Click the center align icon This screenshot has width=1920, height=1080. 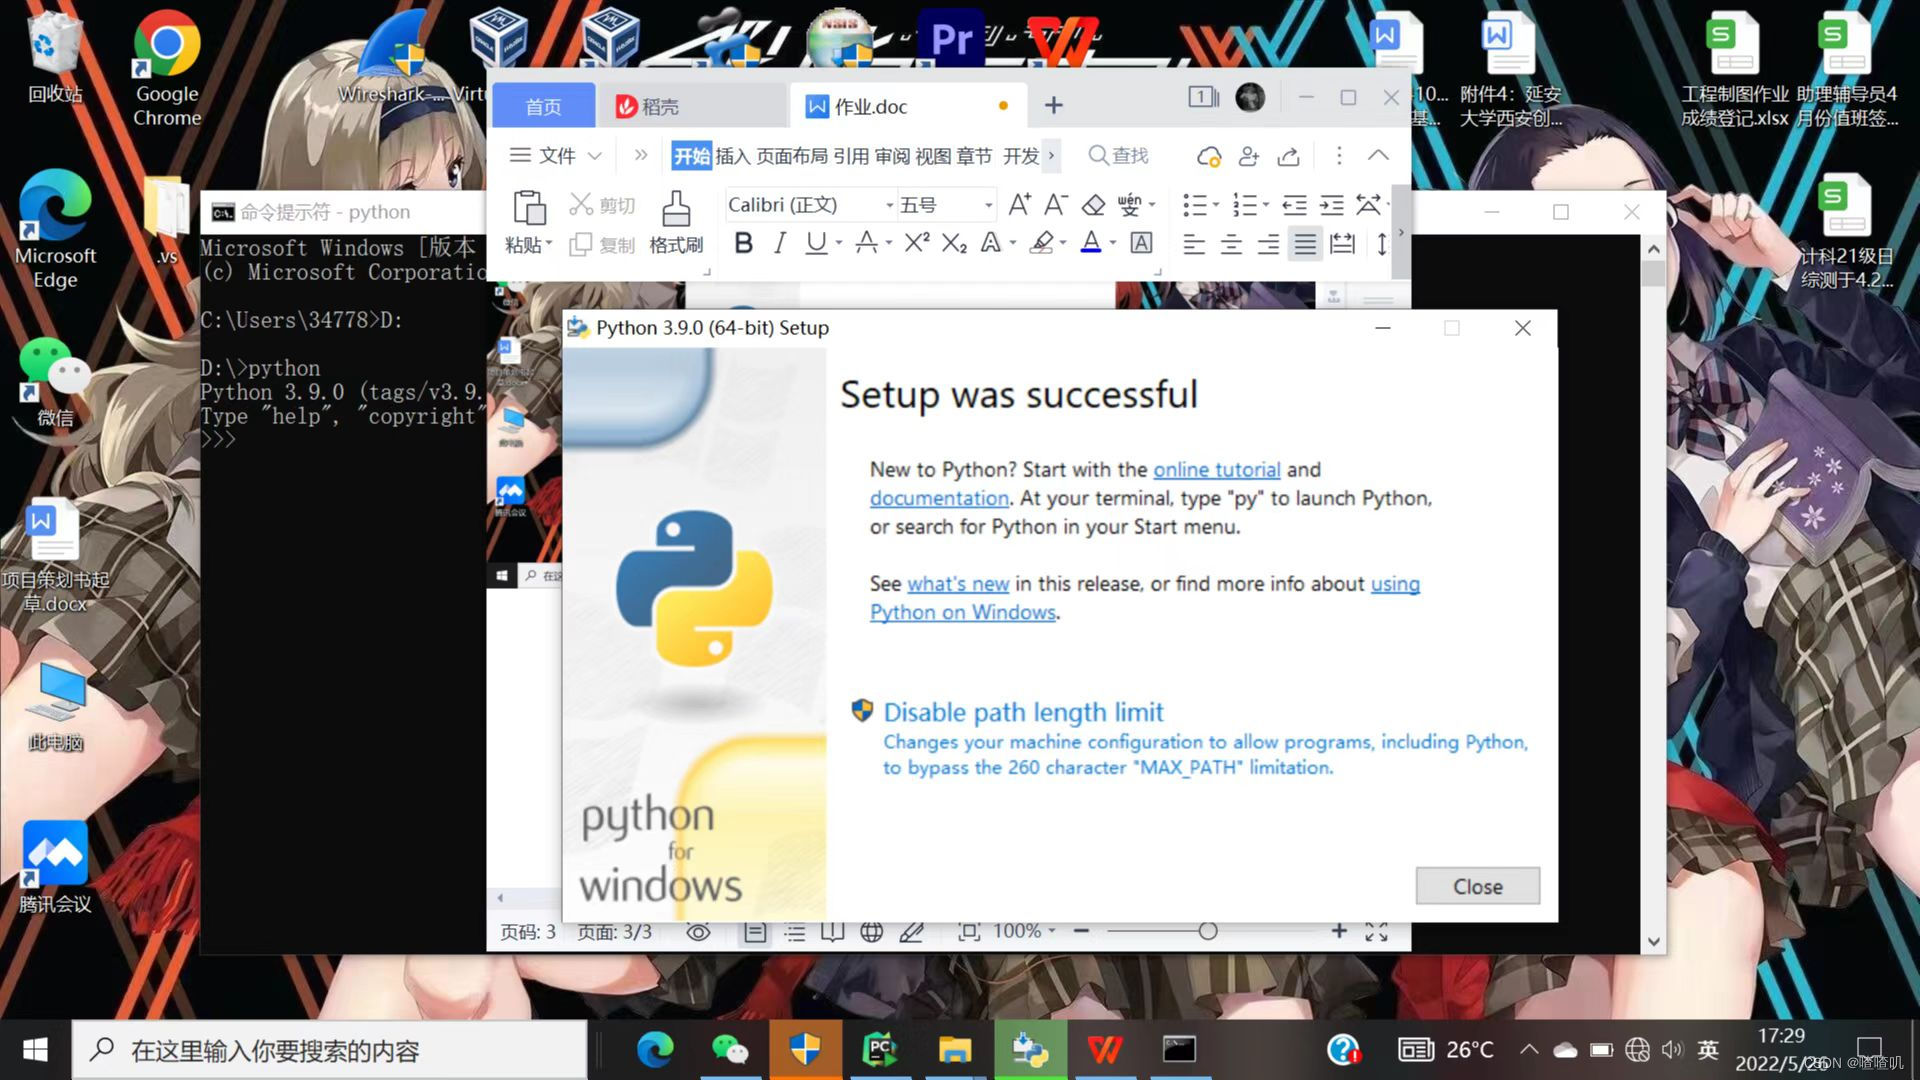tap(1231, 244)
